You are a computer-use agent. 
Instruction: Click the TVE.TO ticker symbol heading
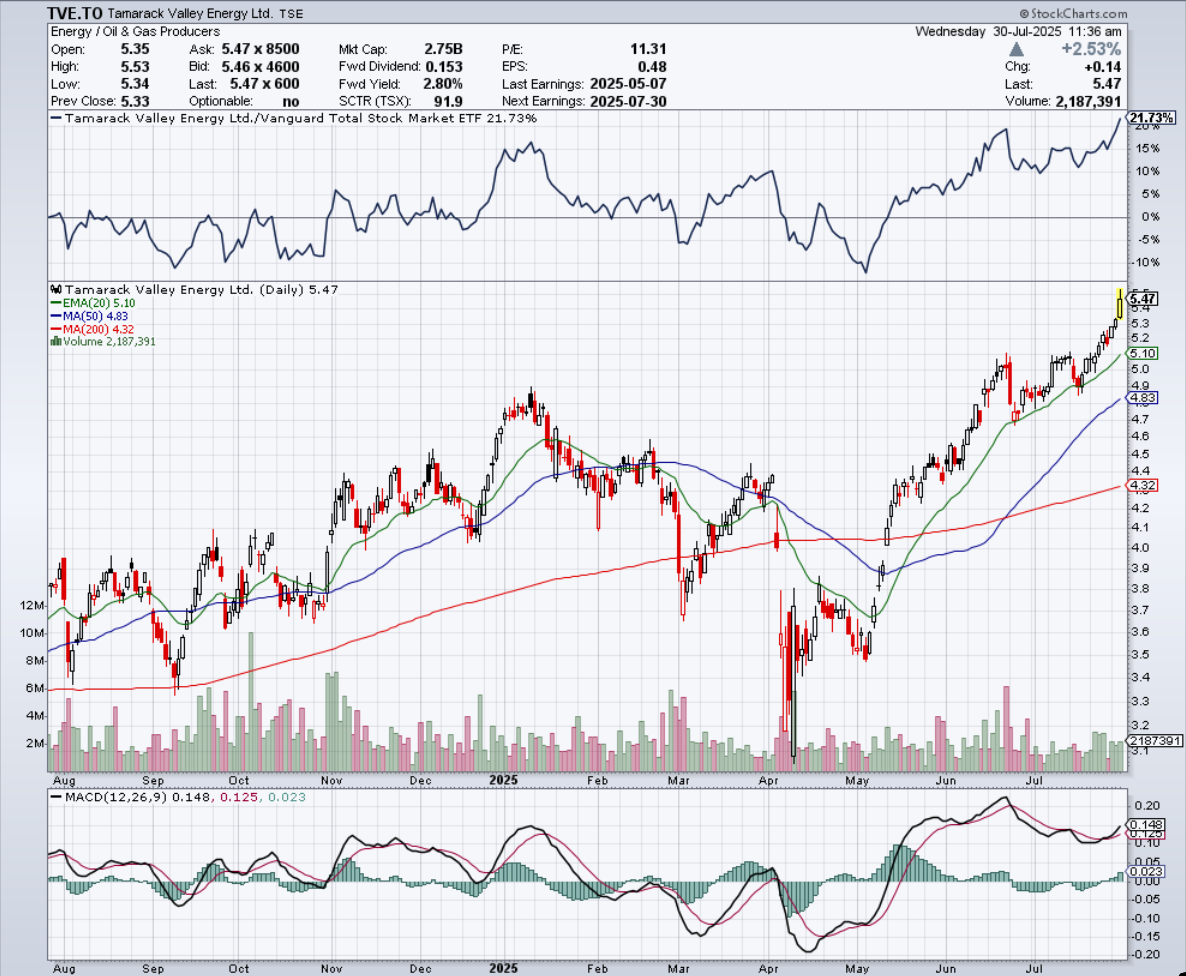tap(74, 14)
